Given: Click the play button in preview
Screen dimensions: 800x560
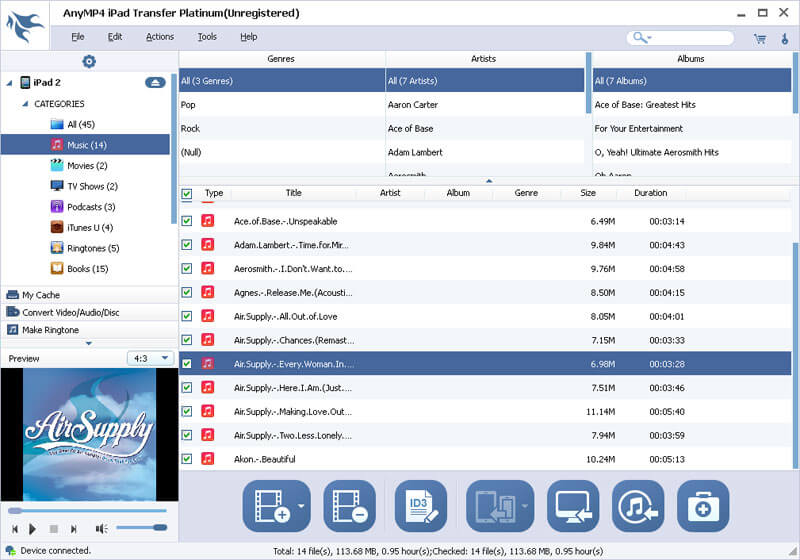Looking at the screenshot, I should pyautogui.click(x=32, y=529).
